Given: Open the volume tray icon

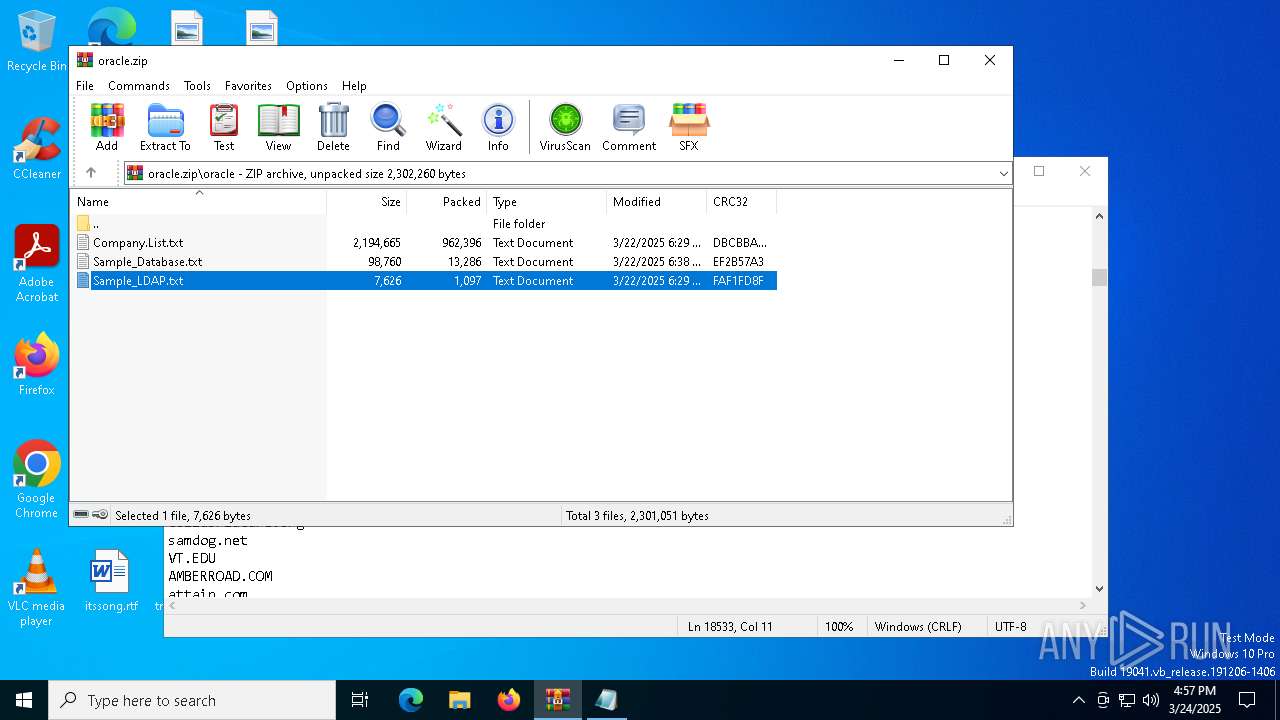Looking at the screenshot, I should tap(1151, 700).
